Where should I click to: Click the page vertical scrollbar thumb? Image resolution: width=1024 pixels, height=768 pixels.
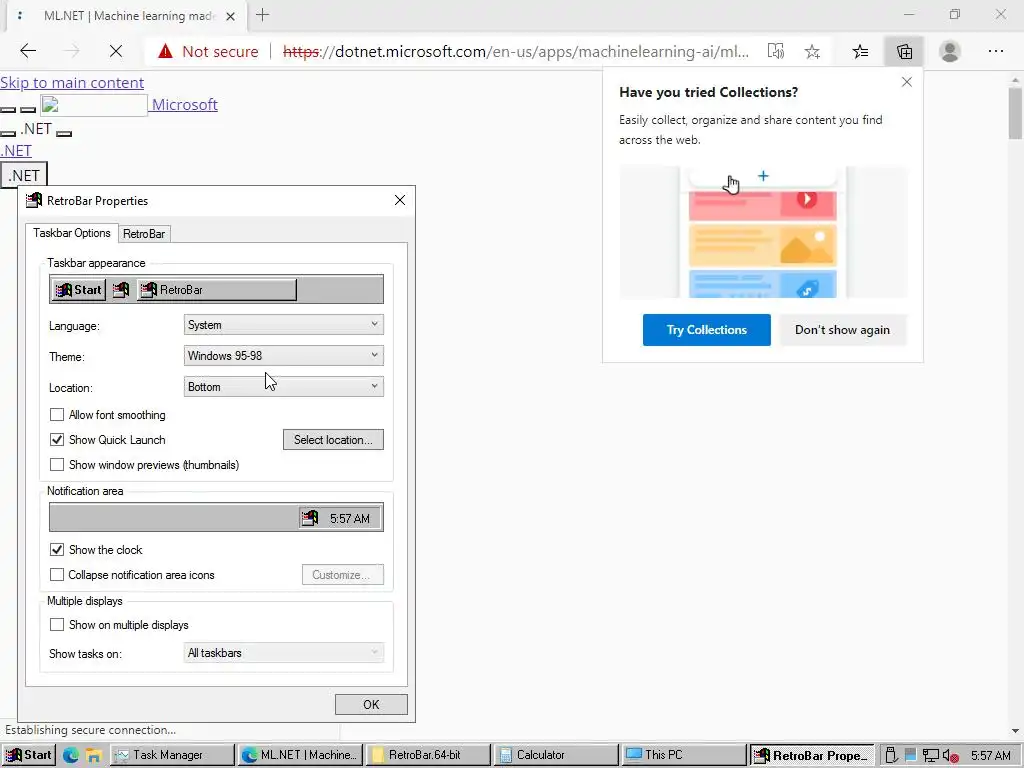(x=1015, y=114)
